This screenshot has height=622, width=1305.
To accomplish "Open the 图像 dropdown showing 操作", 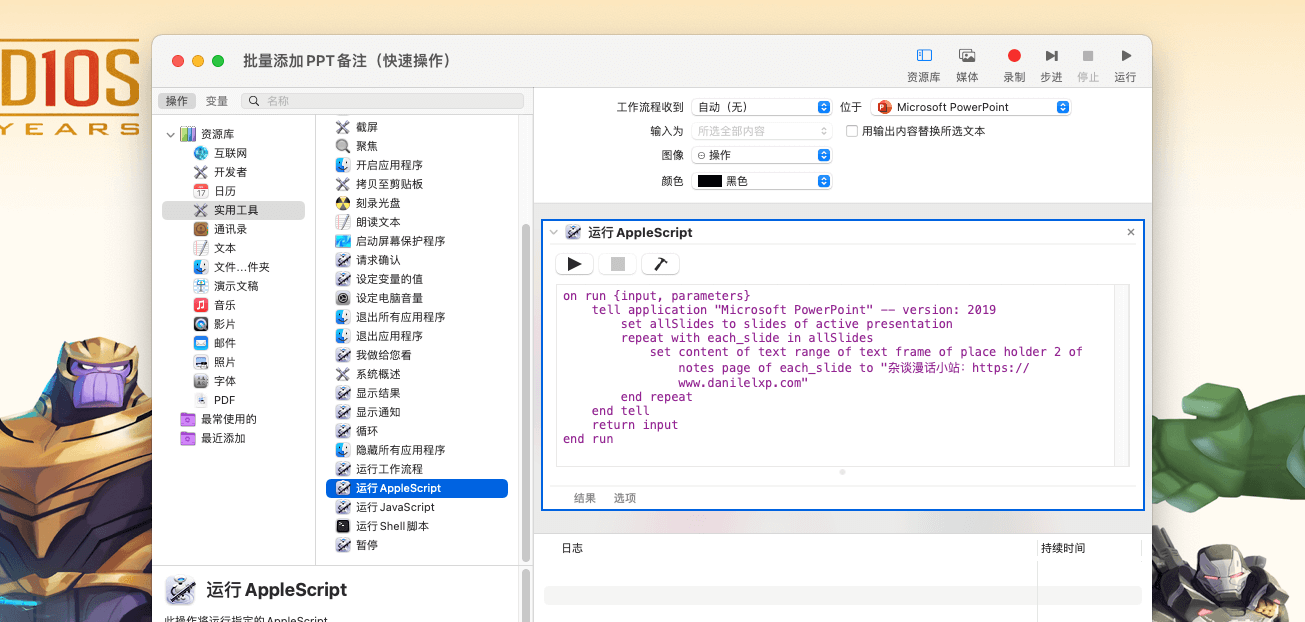I will coord(761,155).
